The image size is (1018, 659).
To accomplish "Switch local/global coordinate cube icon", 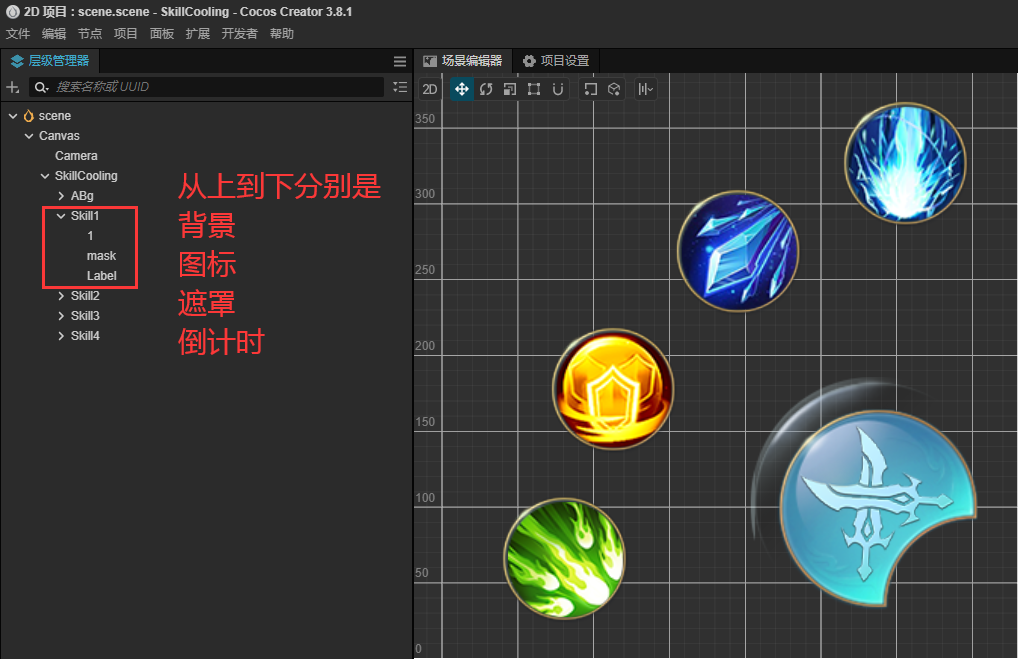I will pyautogui.click(x=614, y=89).
